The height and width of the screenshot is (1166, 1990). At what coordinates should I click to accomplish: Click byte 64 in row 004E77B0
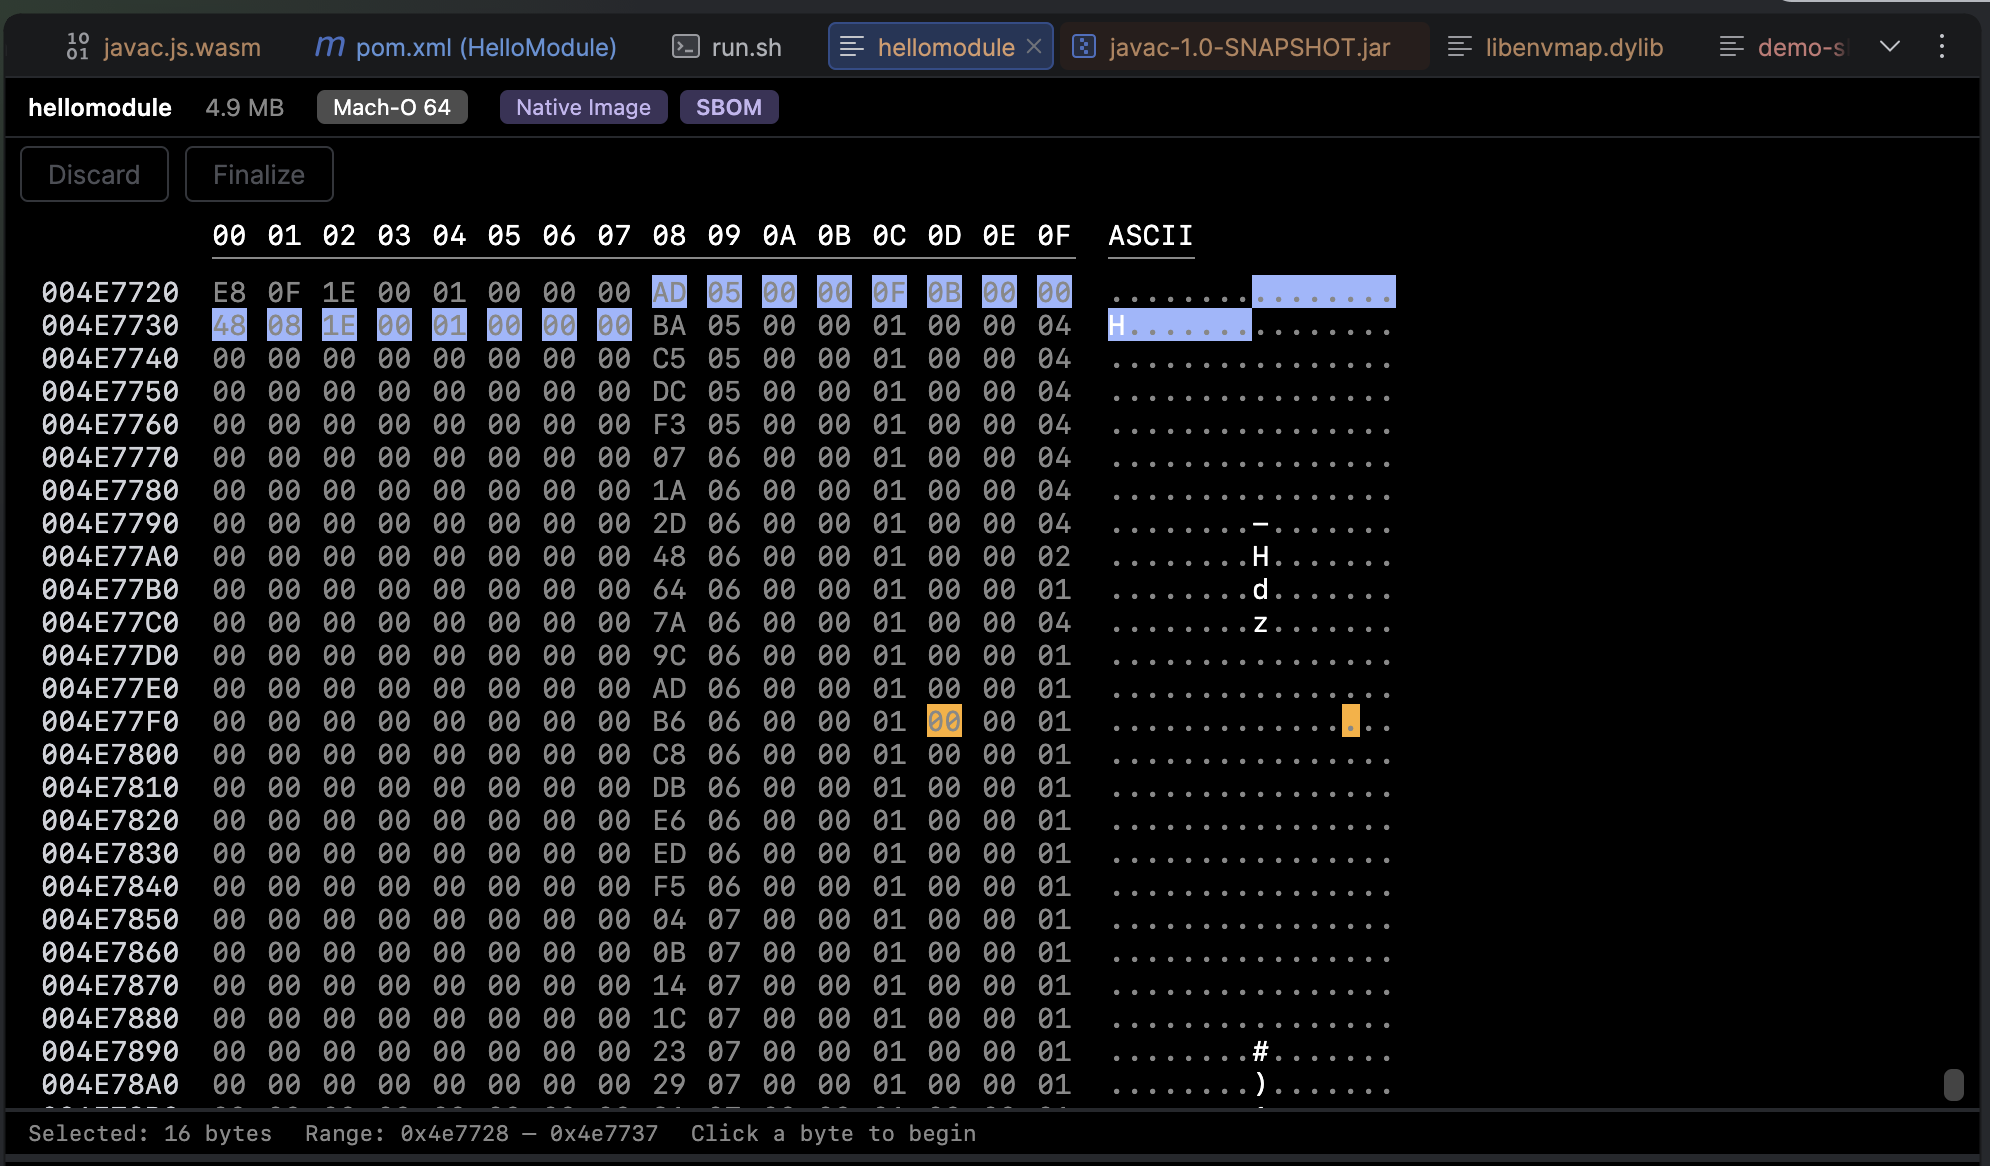[669, 589]
